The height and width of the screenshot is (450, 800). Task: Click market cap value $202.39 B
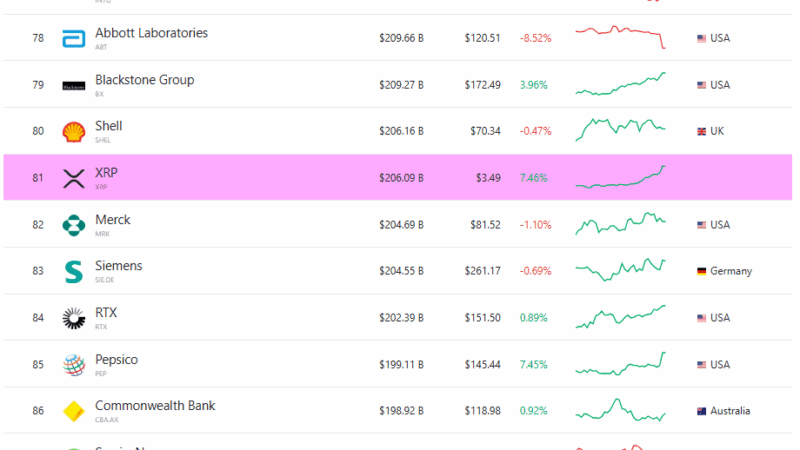[x=401, y=318]
